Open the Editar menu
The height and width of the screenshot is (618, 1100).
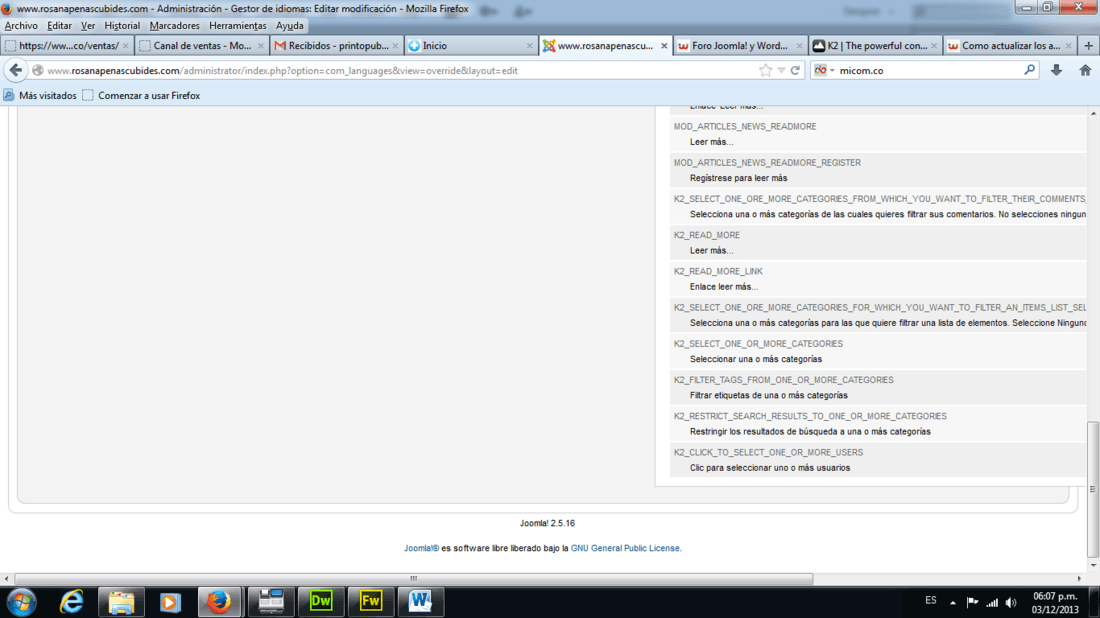(x=59, y=26)
